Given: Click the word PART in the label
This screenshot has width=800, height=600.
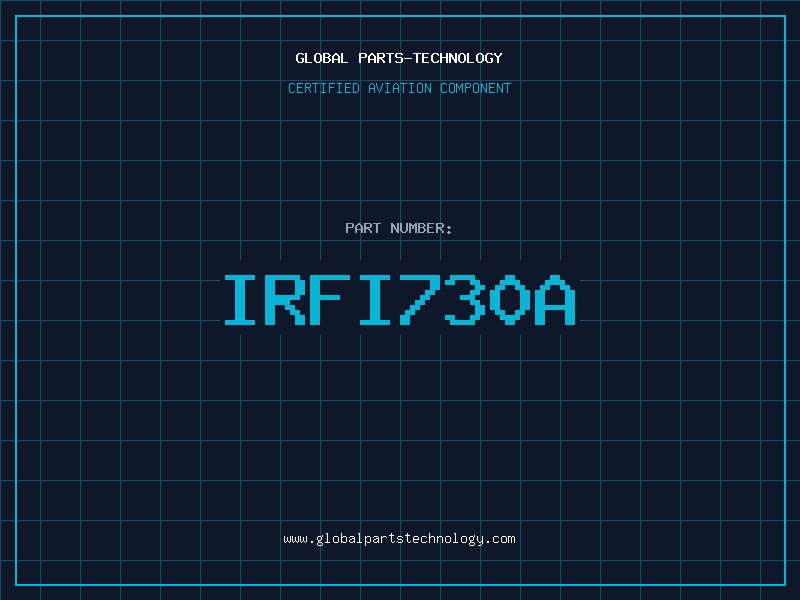Looking at the screenshot, I should point(363,228).
